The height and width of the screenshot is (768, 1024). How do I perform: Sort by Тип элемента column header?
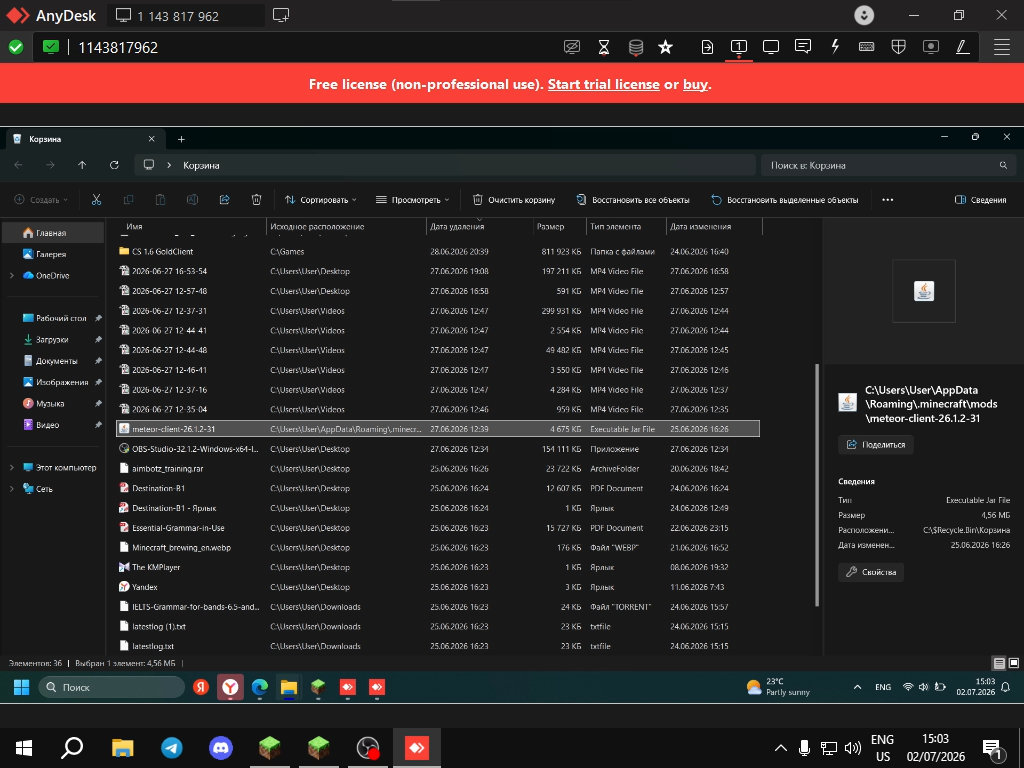click(626, 227)
